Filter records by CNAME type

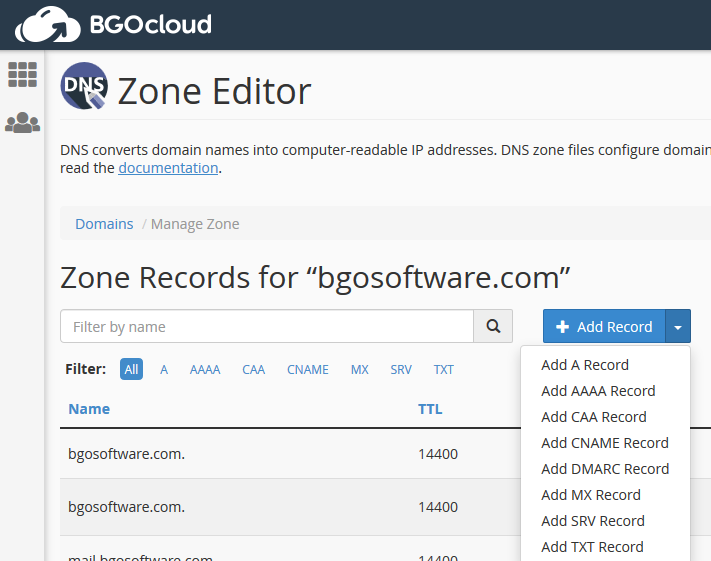tap(307, 370)
